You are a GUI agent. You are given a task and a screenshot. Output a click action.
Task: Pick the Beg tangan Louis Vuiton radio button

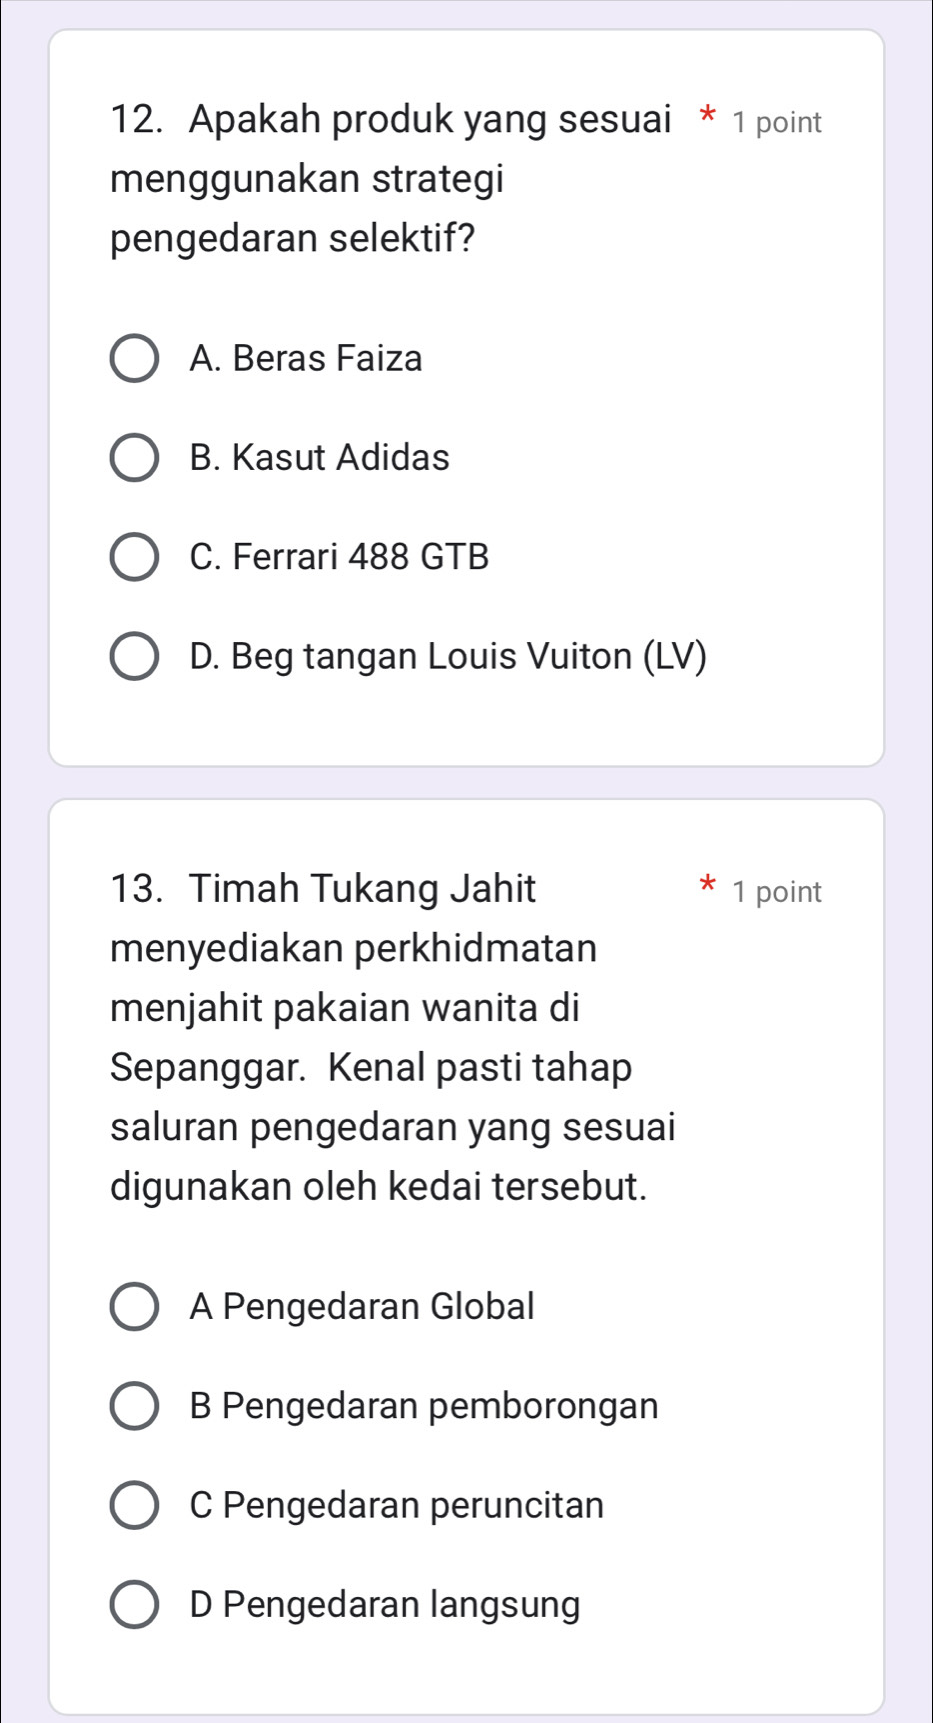[x=133, y=657]
